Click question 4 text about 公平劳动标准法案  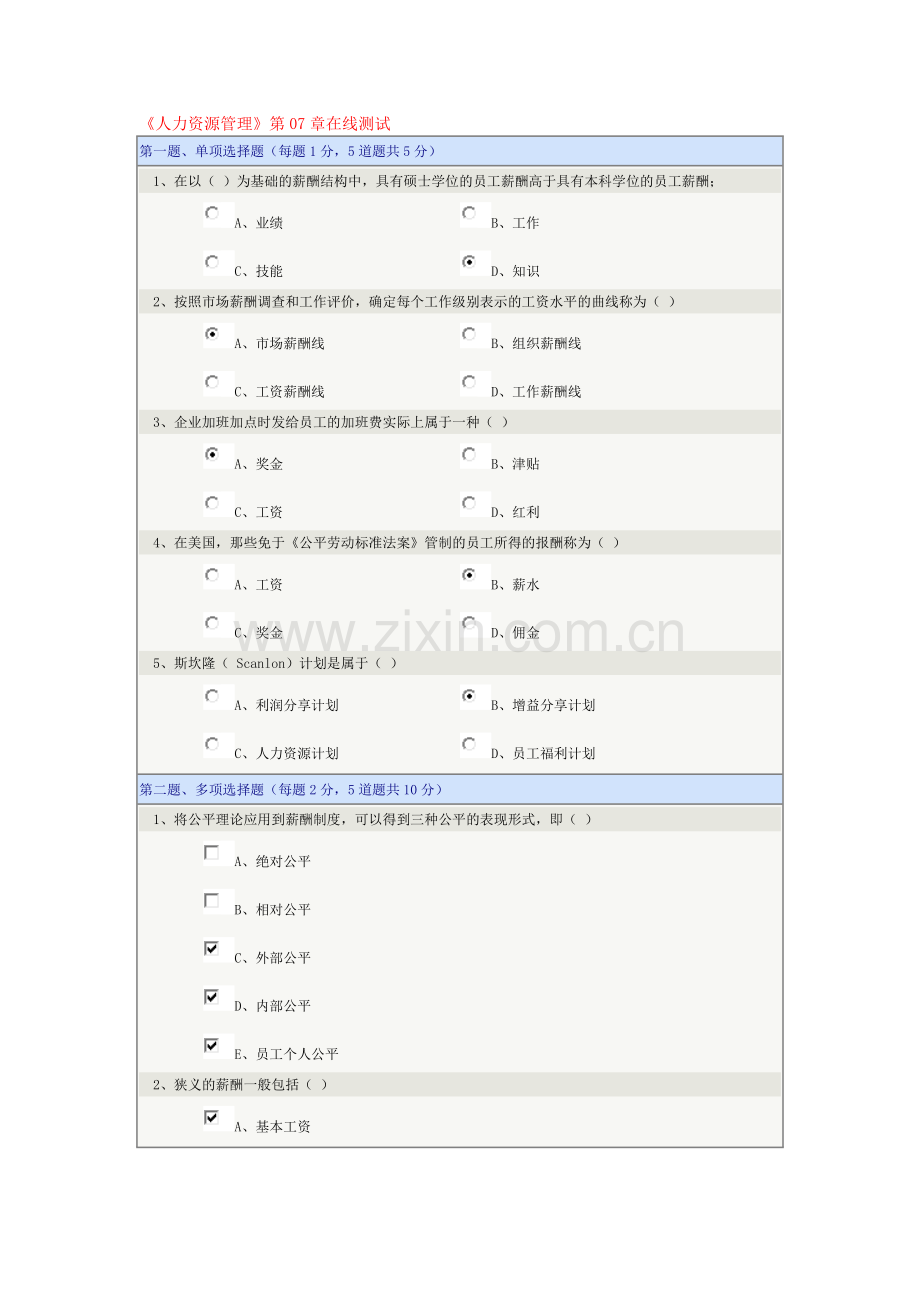386,543
